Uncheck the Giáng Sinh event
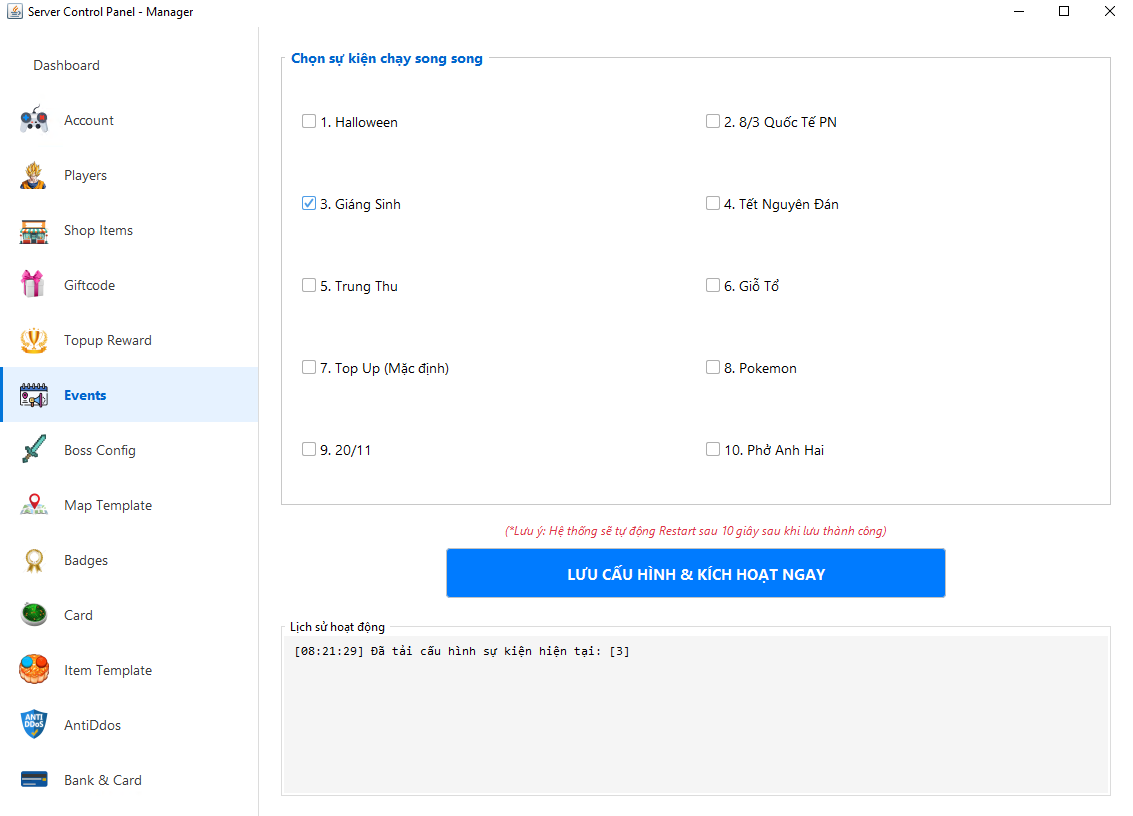 coord(309,203)
